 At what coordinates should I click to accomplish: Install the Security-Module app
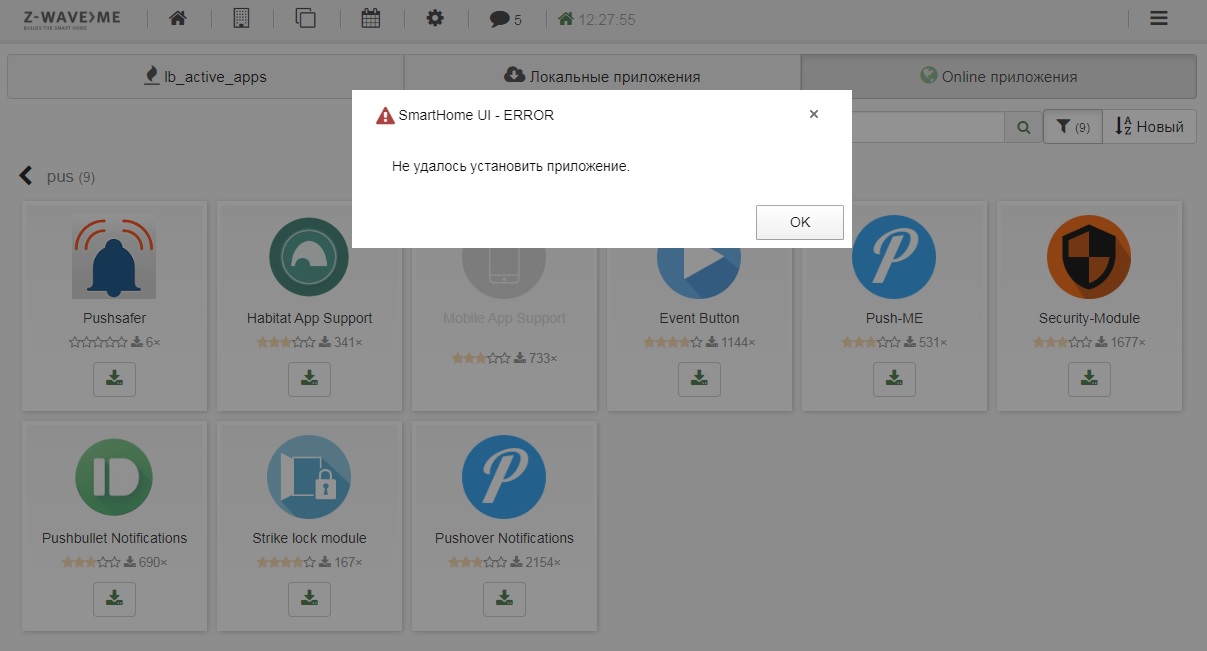click(1089, 379)
